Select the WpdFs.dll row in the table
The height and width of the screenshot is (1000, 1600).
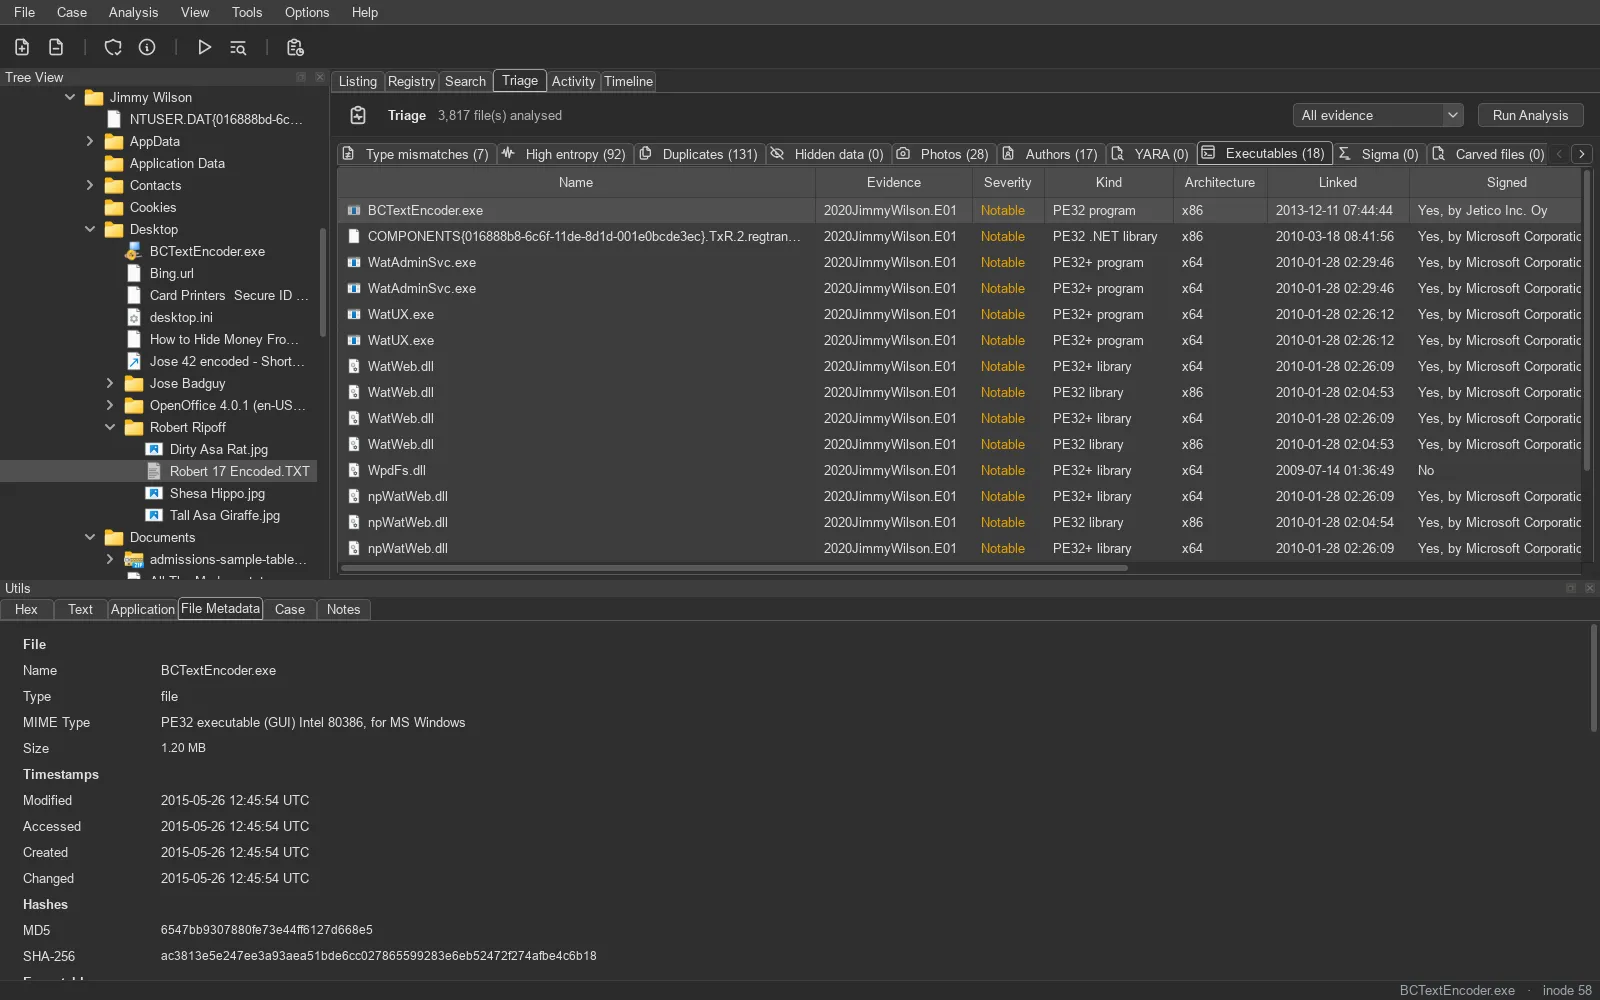point(960,470)
